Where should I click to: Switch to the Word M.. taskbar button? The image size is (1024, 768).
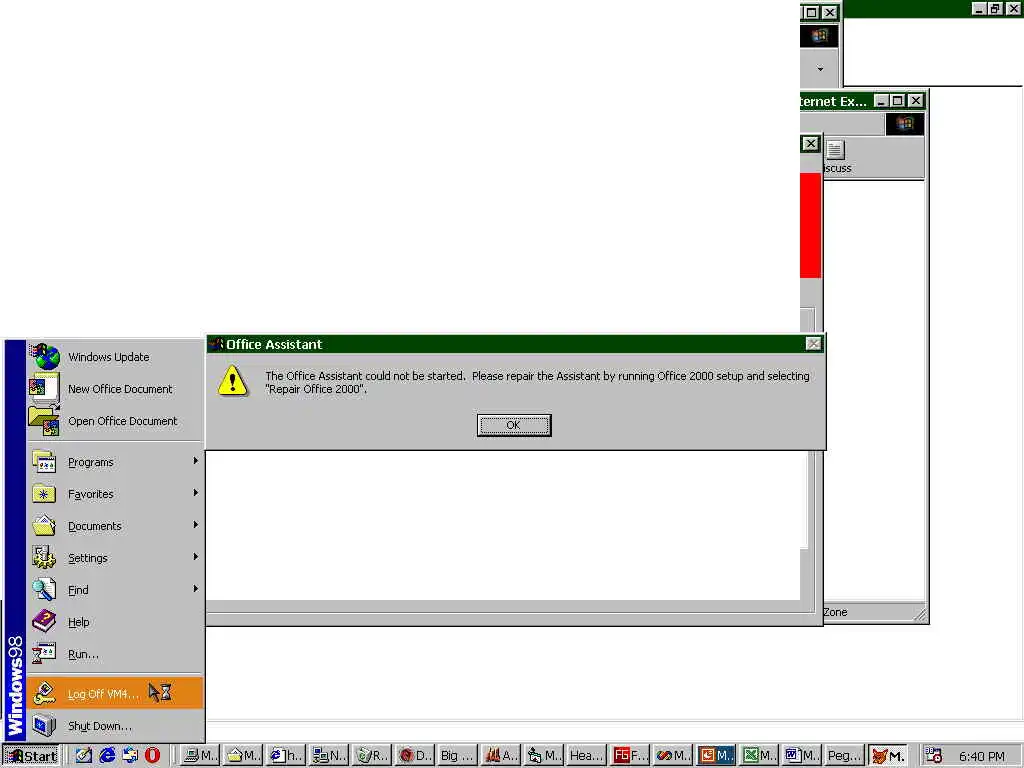pyautogui.click(x=801, y=756)
